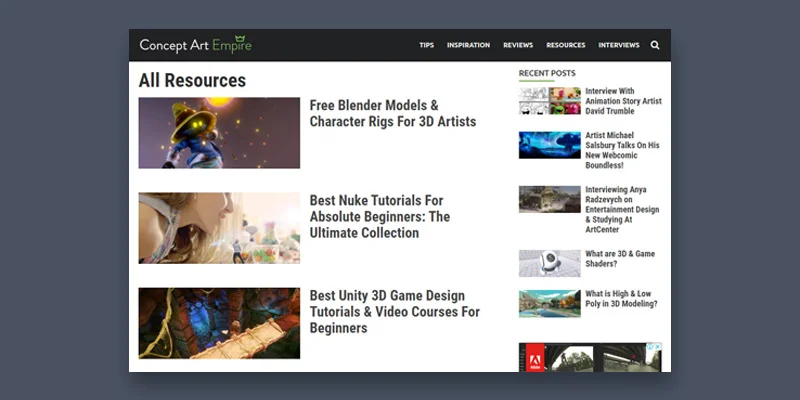This screenshot has width=800, height=400.
Task: Open the Inspiration menu item
Action: coord(468,45)
